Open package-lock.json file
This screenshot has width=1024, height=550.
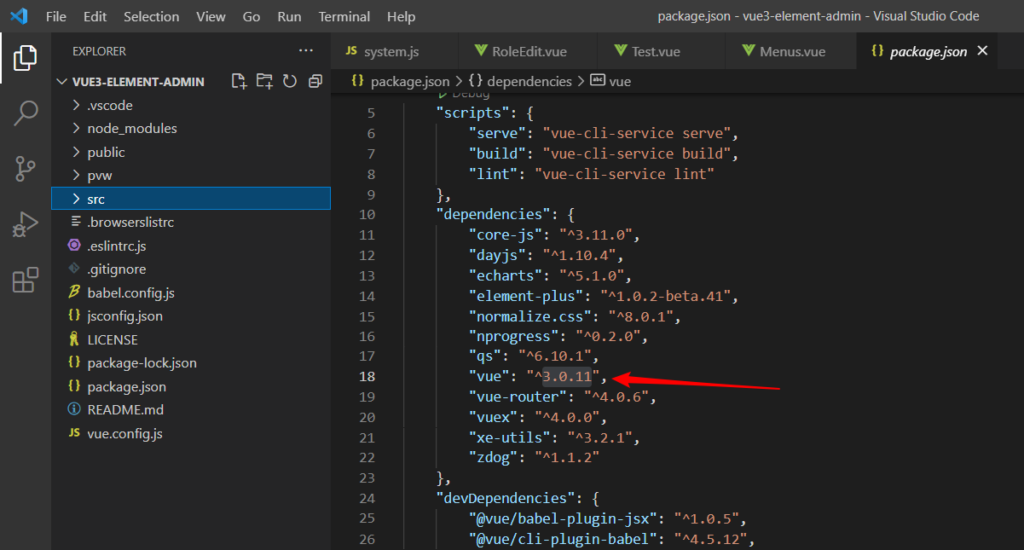click(191, 363)
